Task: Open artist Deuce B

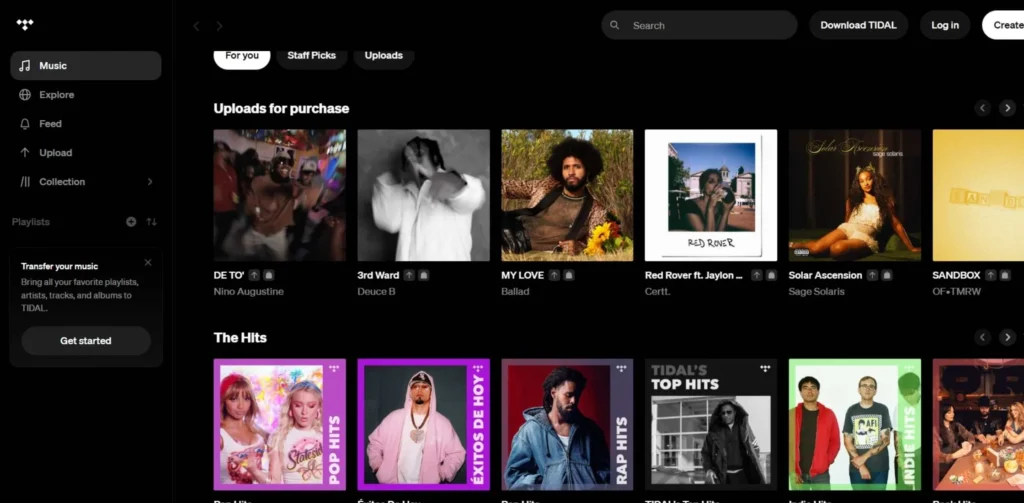Action: pyautogui.click(x=376, y=291)
